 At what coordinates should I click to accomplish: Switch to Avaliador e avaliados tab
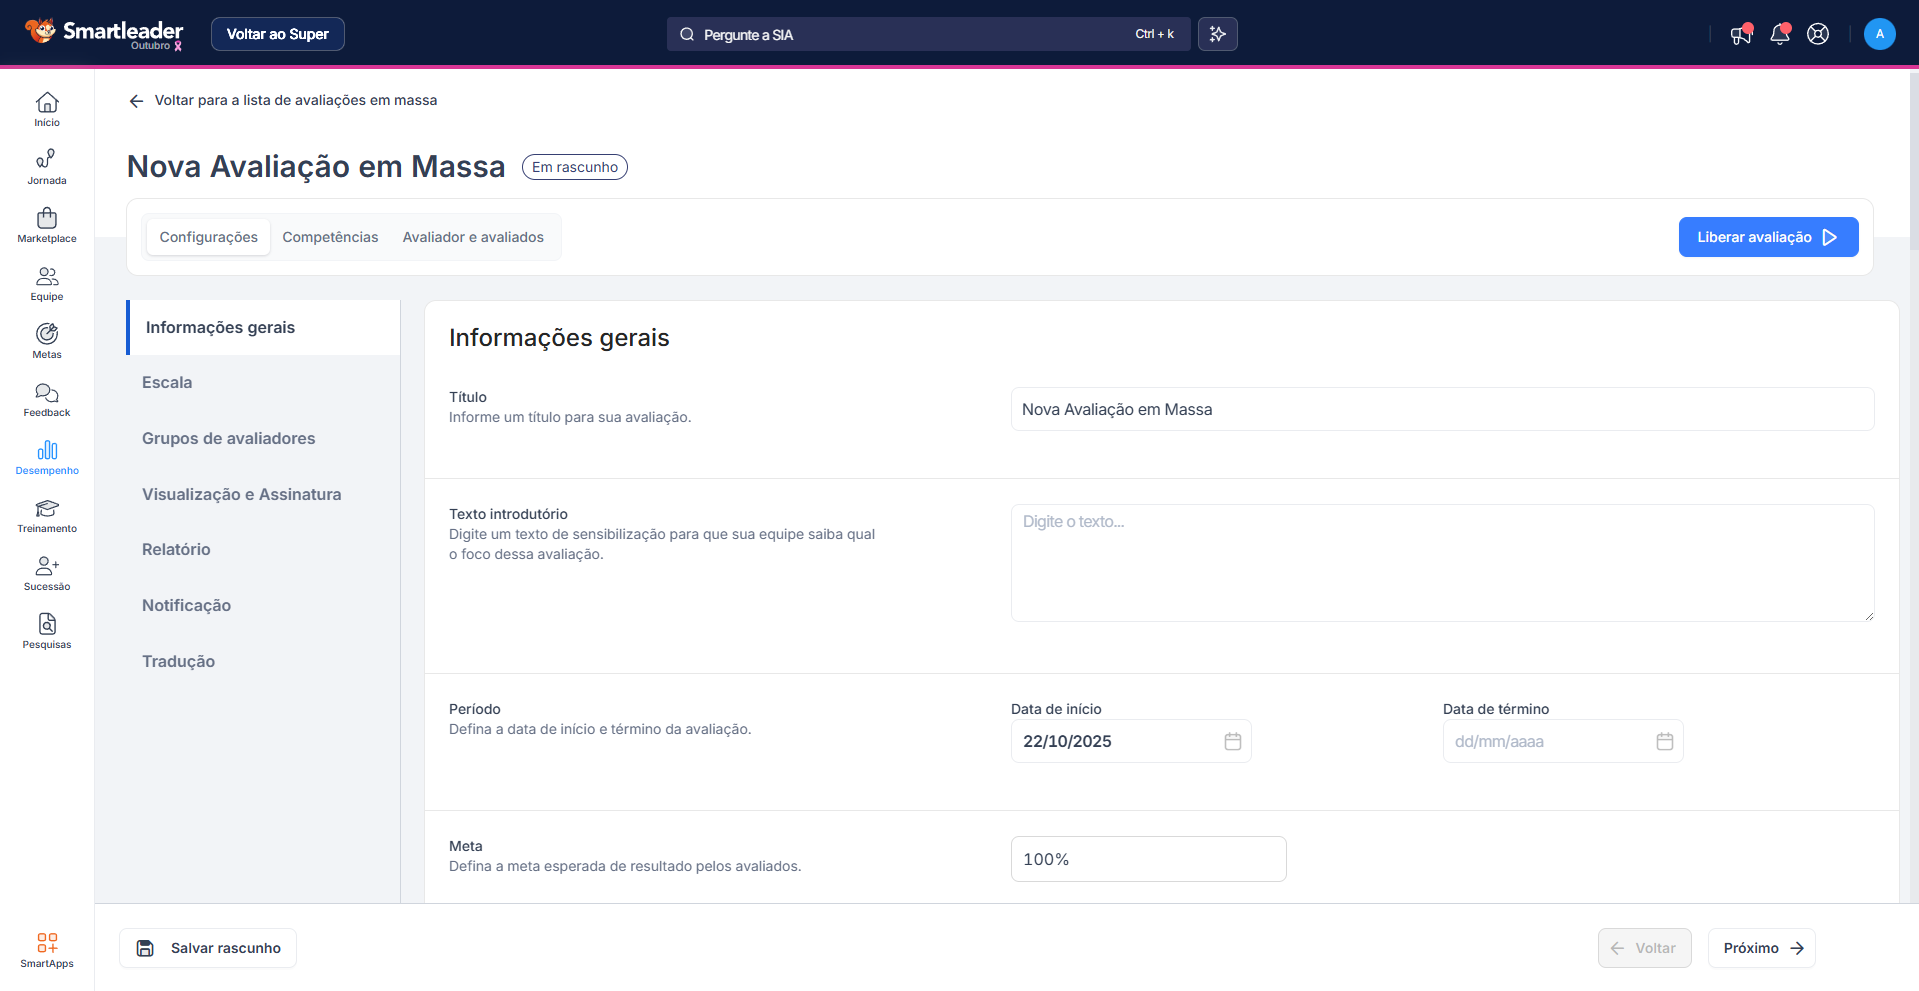(x=473, y=237)
